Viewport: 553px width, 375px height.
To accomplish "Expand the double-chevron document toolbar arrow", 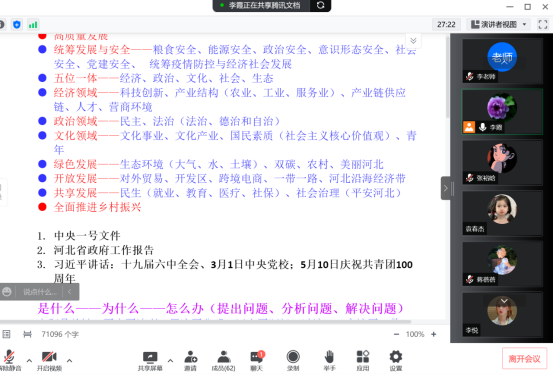I will point(413,41).
